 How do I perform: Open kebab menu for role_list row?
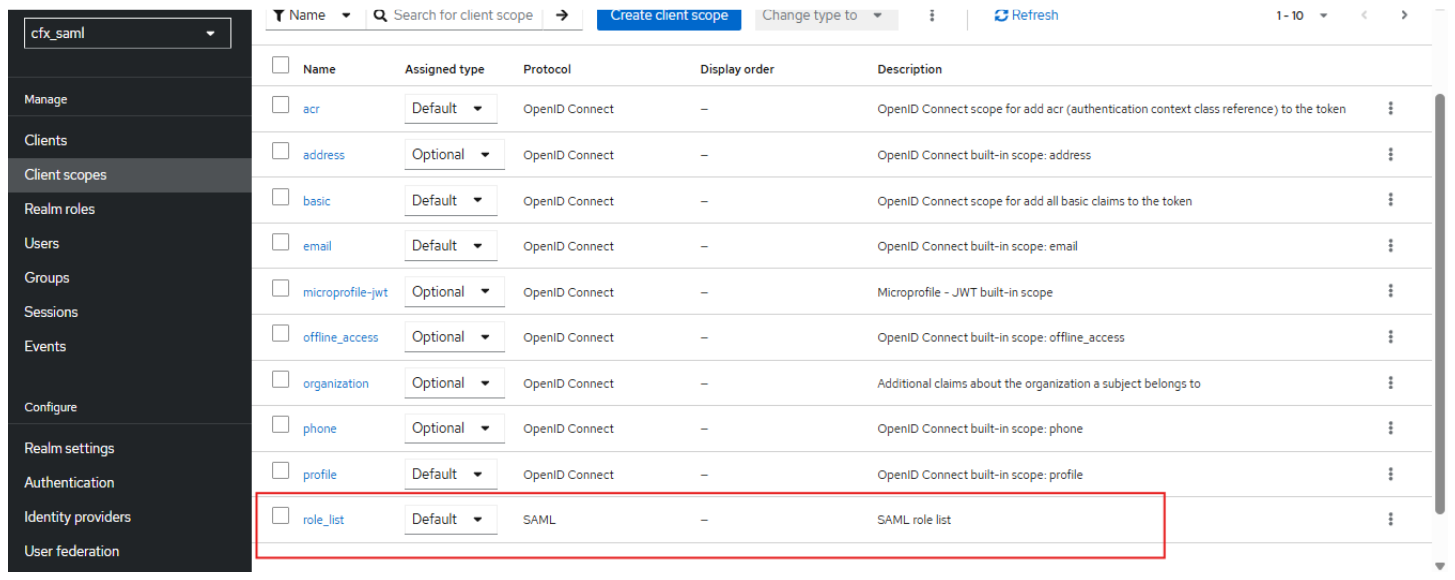click(x=1390, y=519)
